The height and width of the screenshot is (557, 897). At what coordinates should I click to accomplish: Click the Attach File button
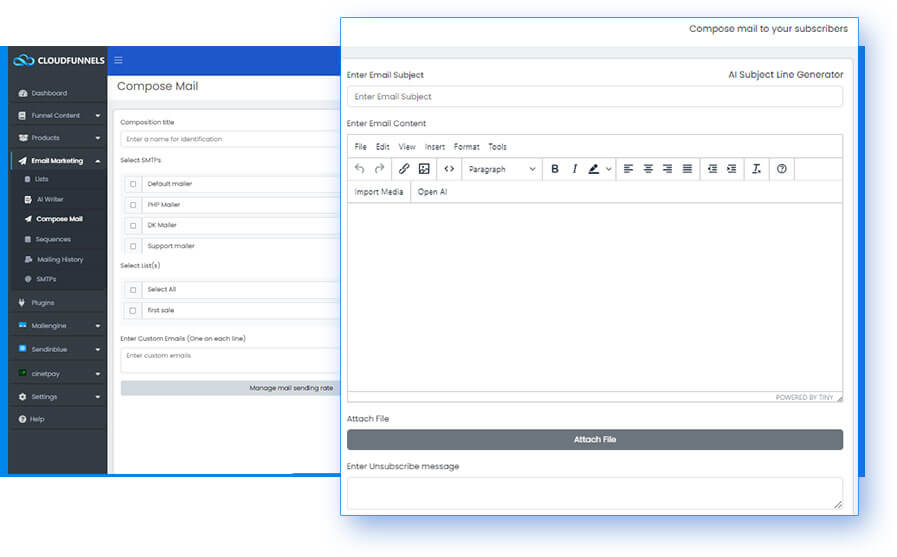pos(595,439)
